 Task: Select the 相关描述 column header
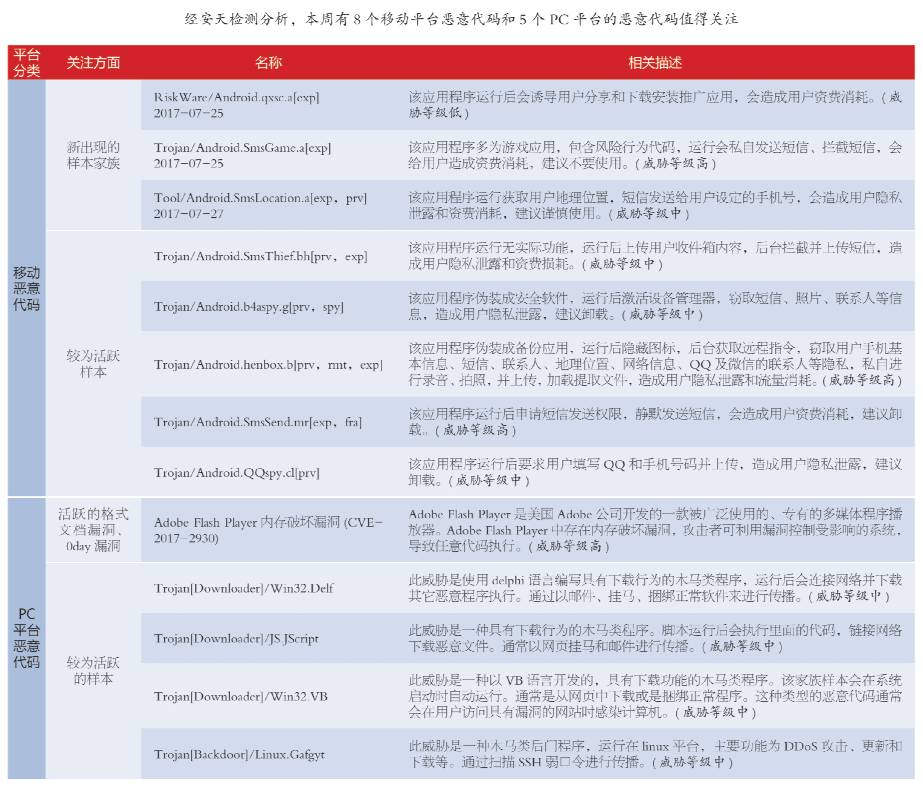(655, 62)
